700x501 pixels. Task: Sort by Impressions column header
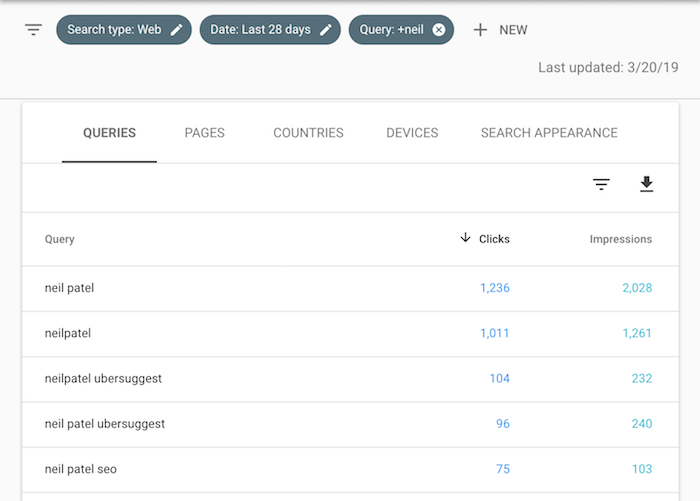tap(621, 239)
